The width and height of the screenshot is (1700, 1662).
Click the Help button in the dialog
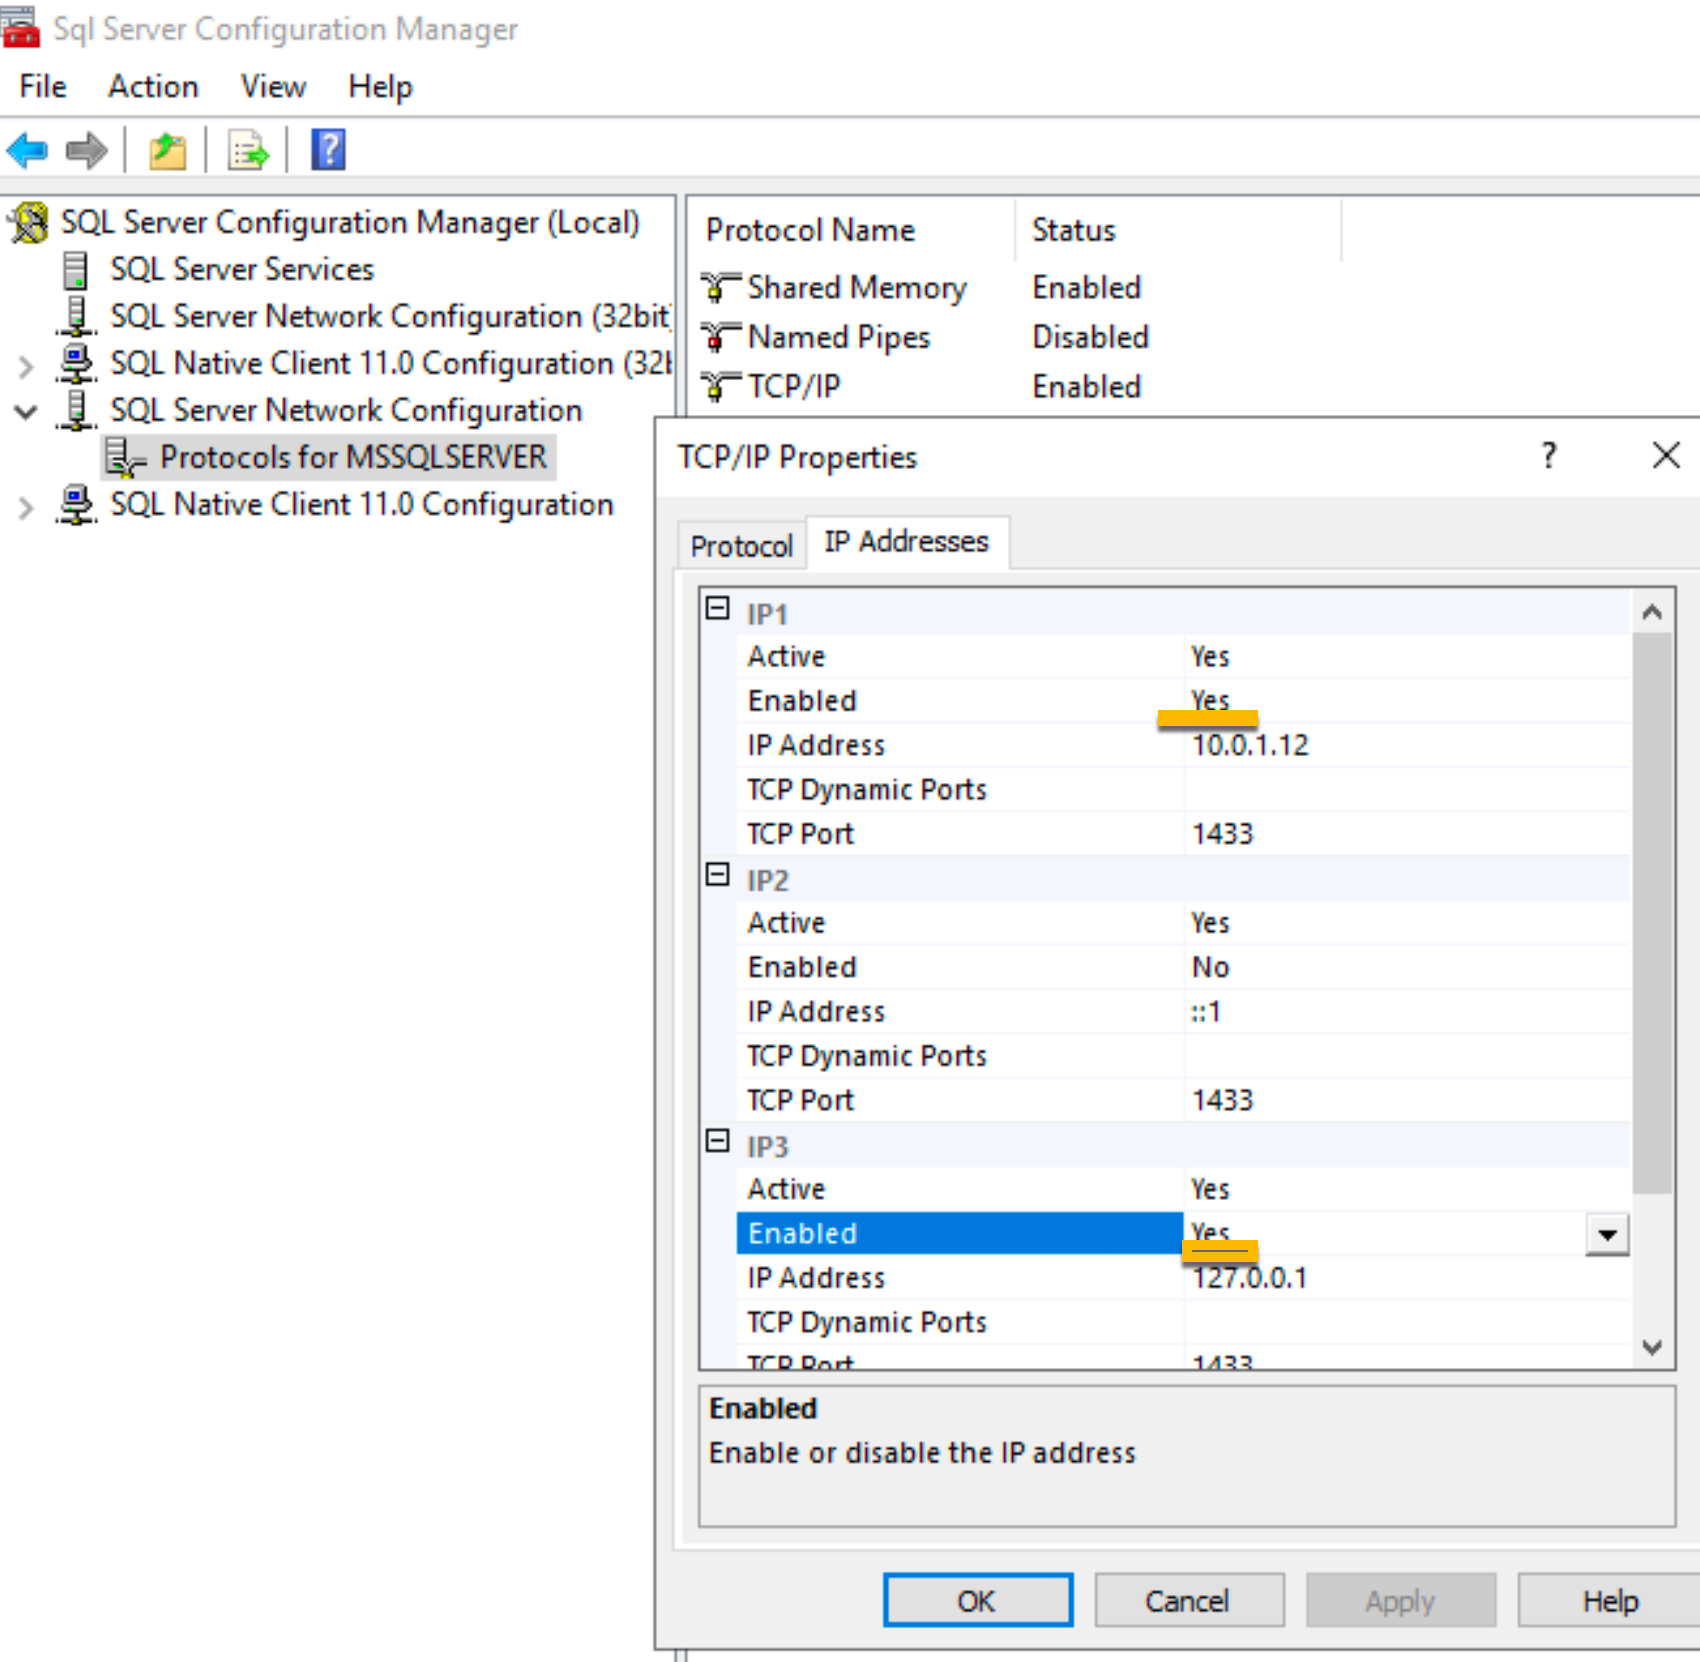(1609, 1601)
